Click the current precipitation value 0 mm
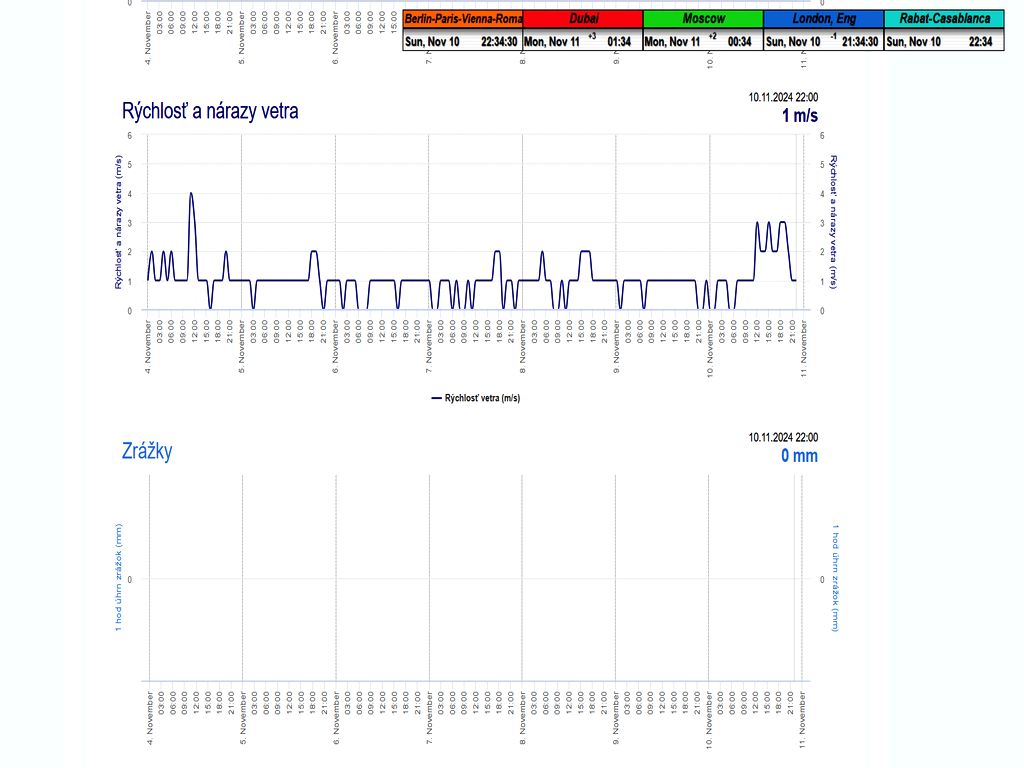The width and height of the screenshot is (1024, 768). (799, 456)
